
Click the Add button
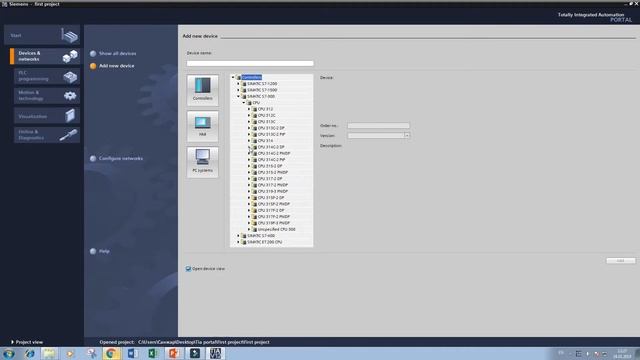click(x=620, y=260)
